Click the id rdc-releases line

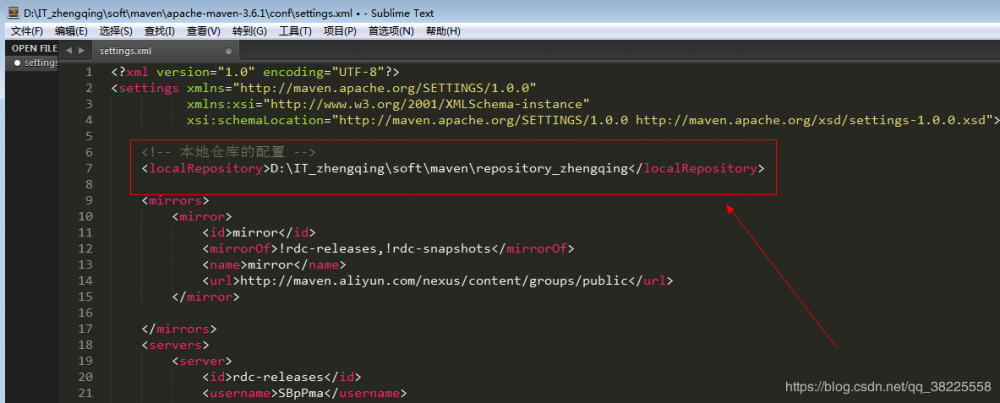[x=282, y=377]
